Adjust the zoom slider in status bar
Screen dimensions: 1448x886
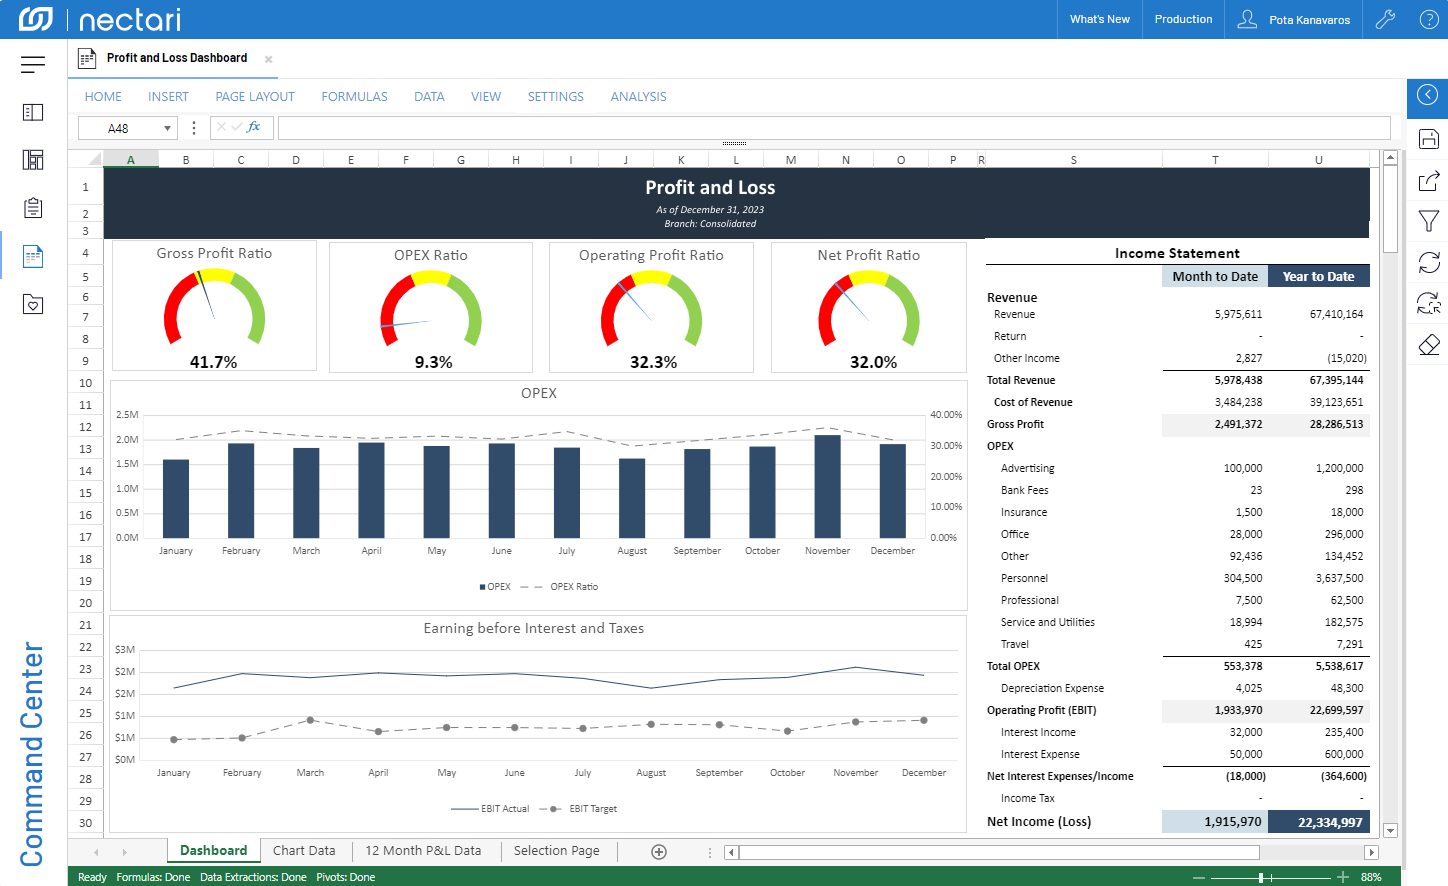click(x=1262, y=877)
